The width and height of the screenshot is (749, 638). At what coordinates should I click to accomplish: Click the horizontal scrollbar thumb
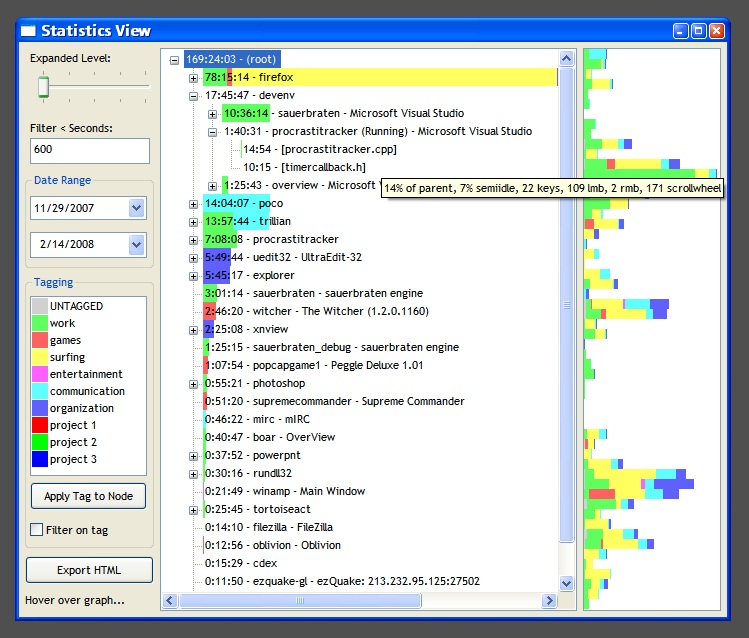pos(300,600)
